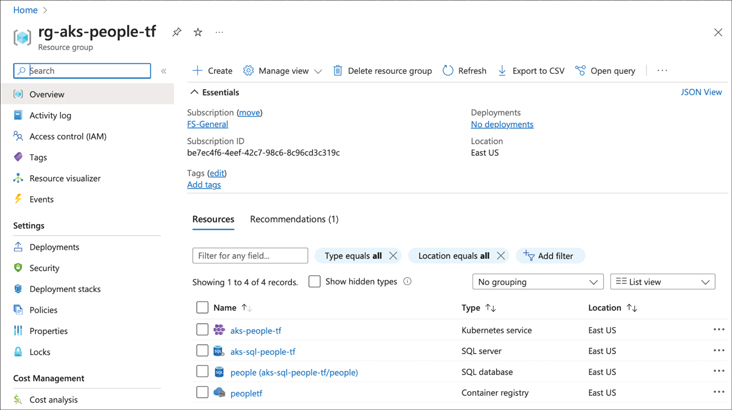Click Export to CSV download icon
The image size is (732, 410).
502,71
